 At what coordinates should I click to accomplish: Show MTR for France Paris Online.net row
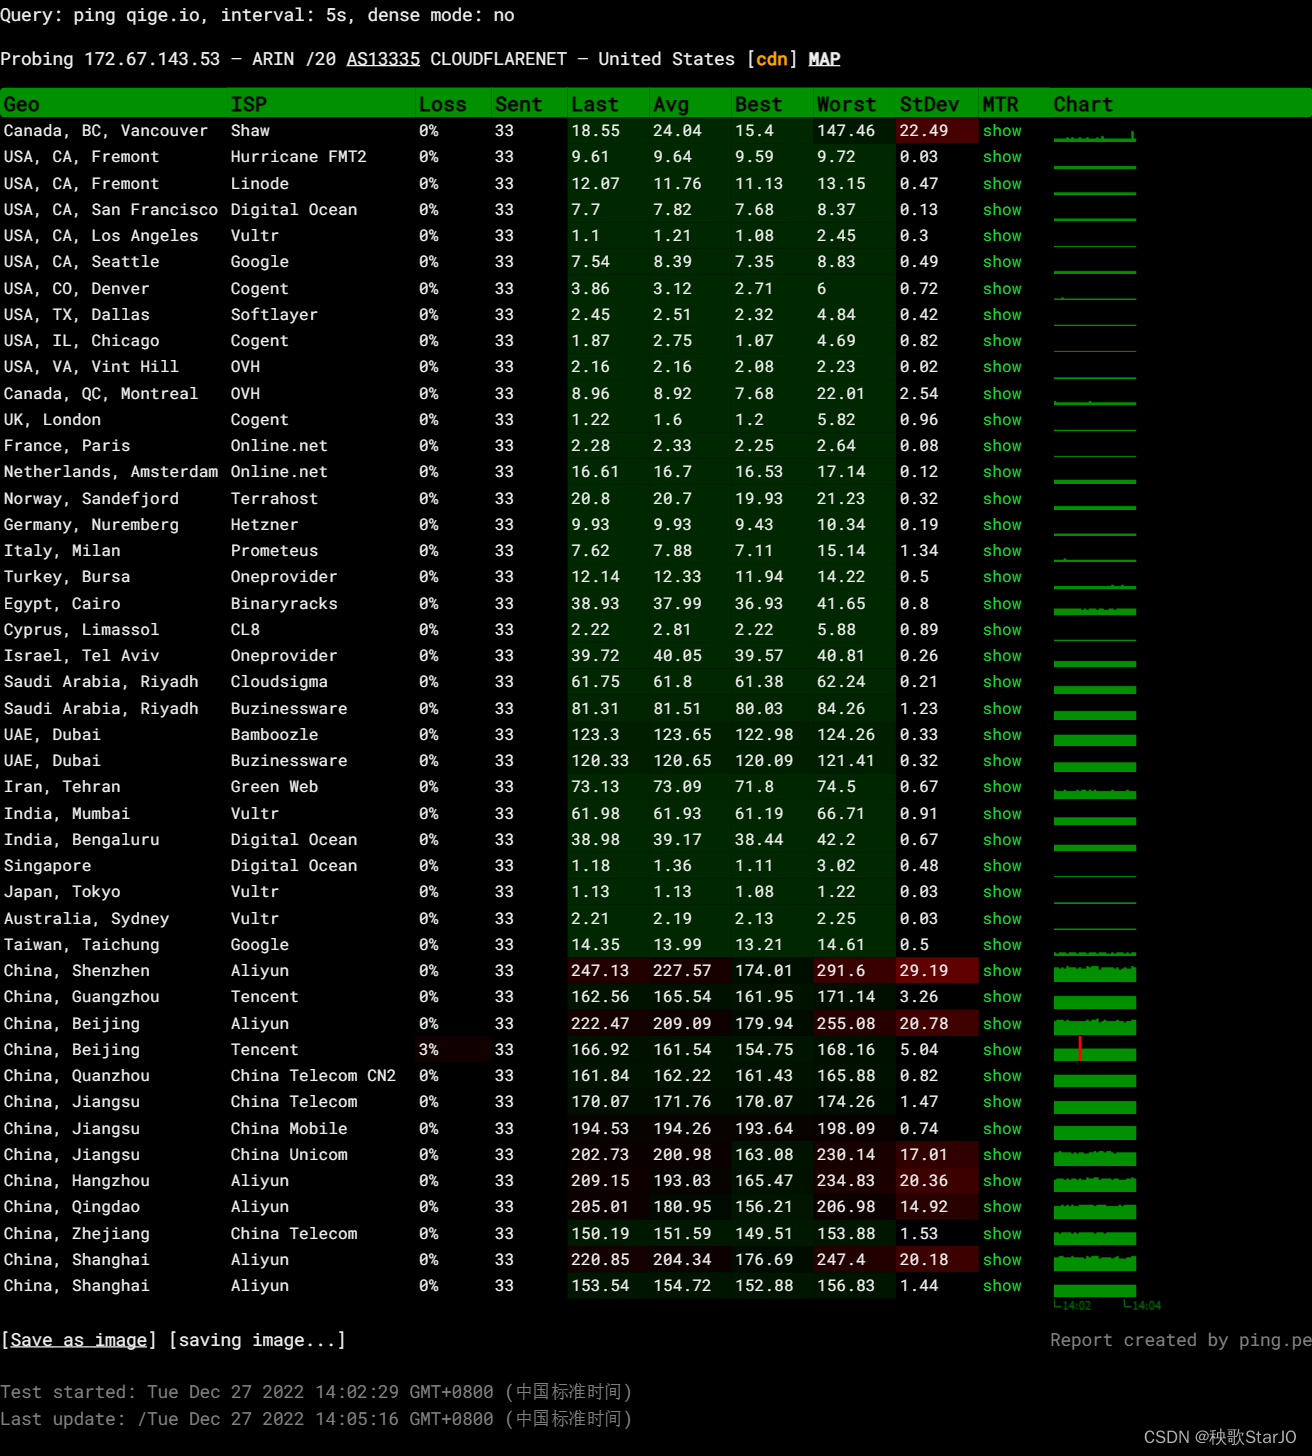[x=1002, y=446]
